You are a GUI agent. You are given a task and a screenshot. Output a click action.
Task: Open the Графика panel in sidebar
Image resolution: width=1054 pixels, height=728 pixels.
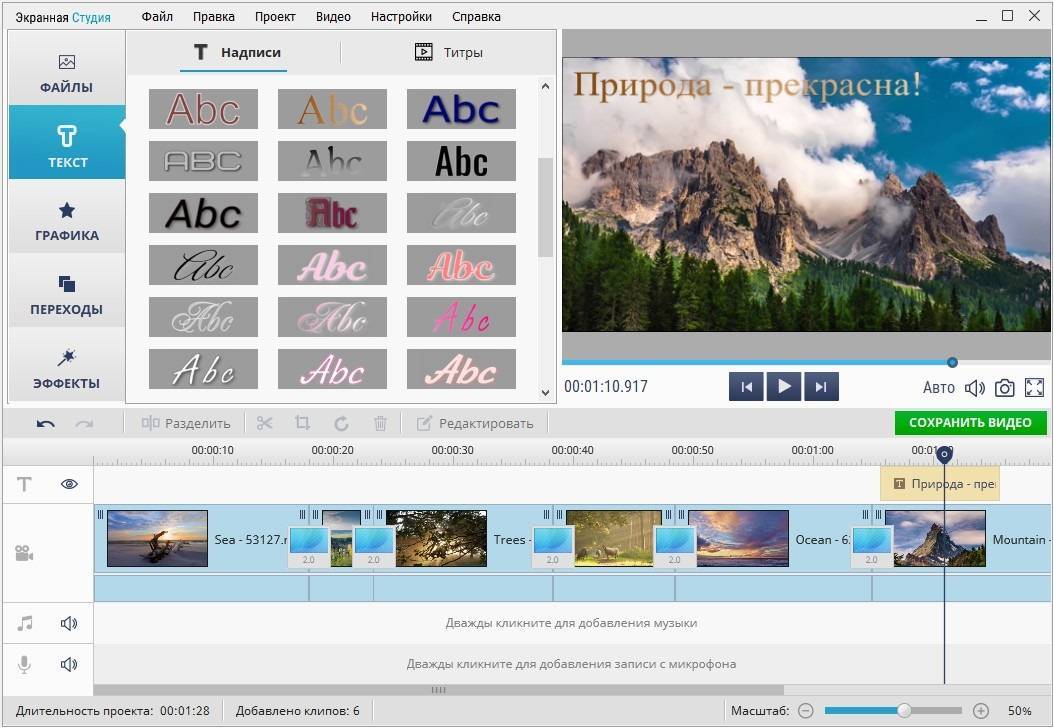(x=67, y=222)
